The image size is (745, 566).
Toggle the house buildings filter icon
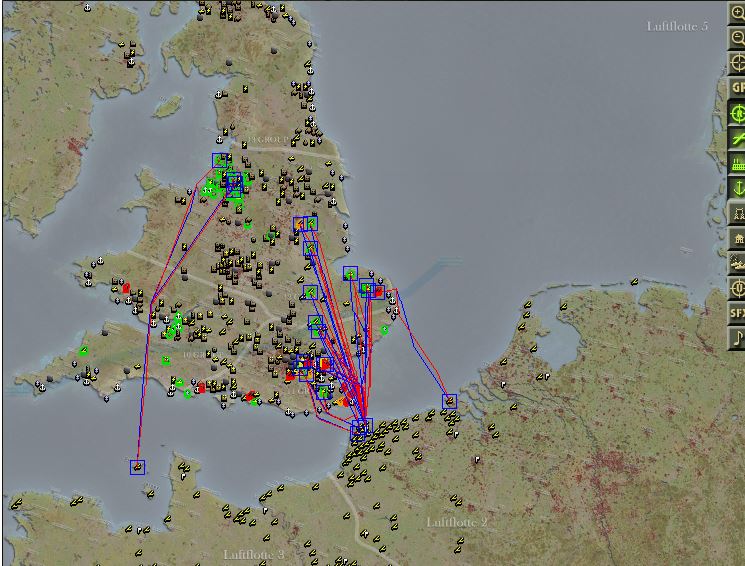point(737,238)
